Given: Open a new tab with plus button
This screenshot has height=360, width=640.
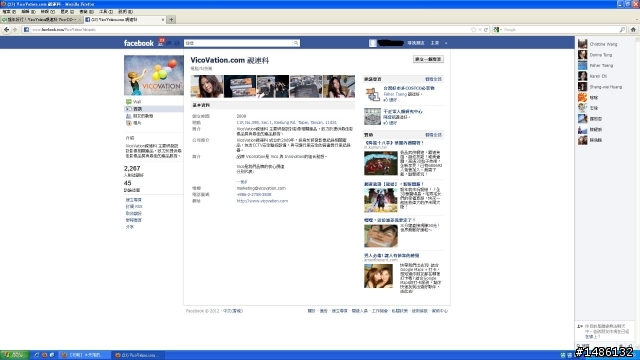Looking at the screenshot, I should pos(171,19).
